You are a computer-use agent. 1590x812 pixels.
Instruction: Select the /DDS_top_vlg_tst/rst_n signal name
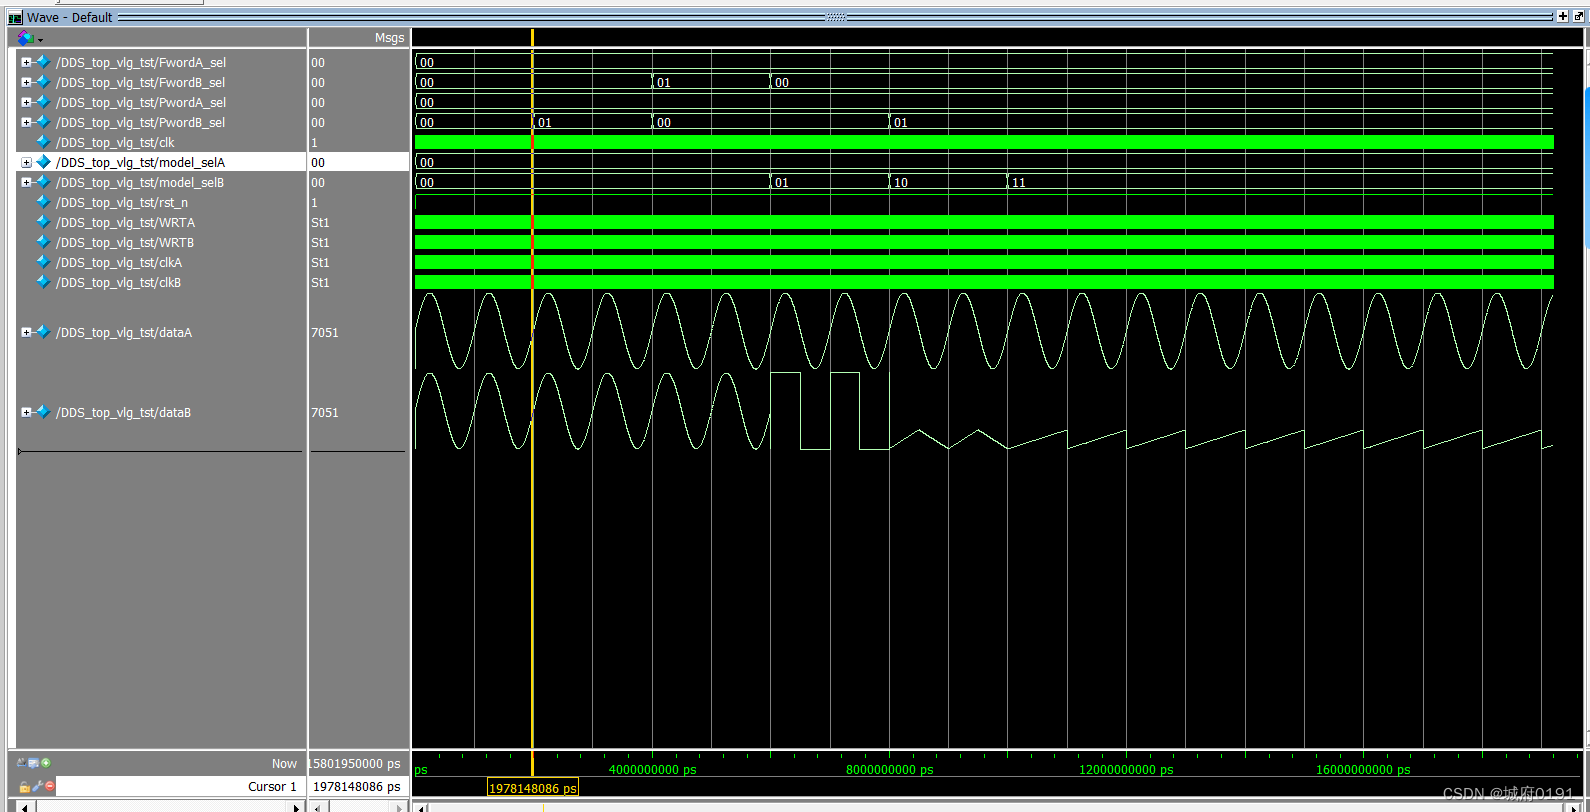pos(122,202)
